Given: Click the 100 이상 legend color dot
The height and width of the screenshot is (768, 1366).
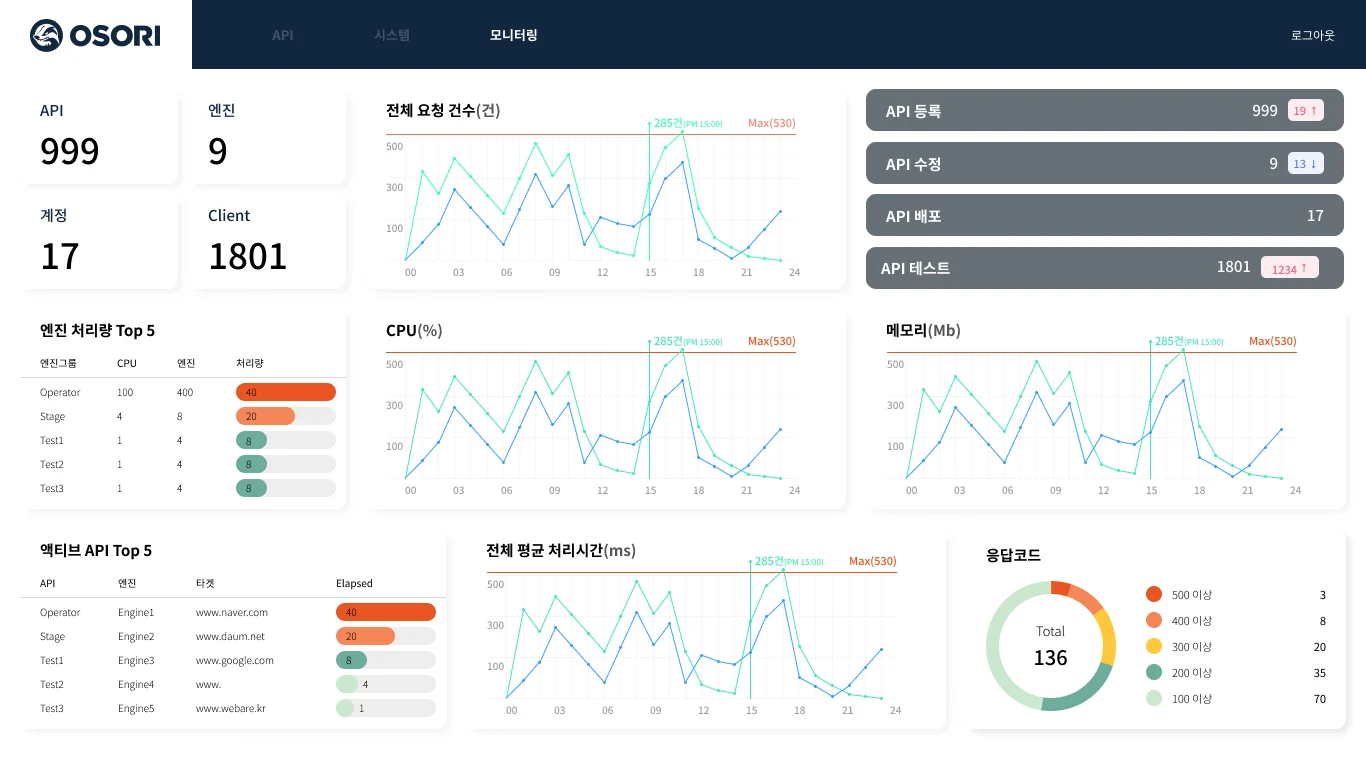Looking at the screenshot, I should pyautogui.click(x=1154, y=698).
